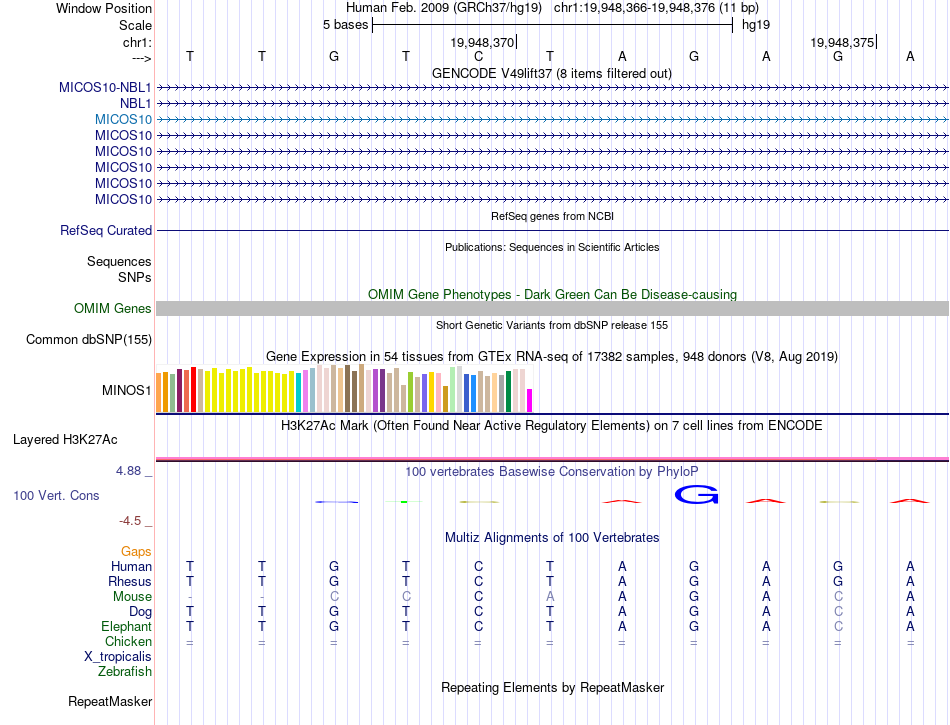Select the Human species row label

pos(131,566)
